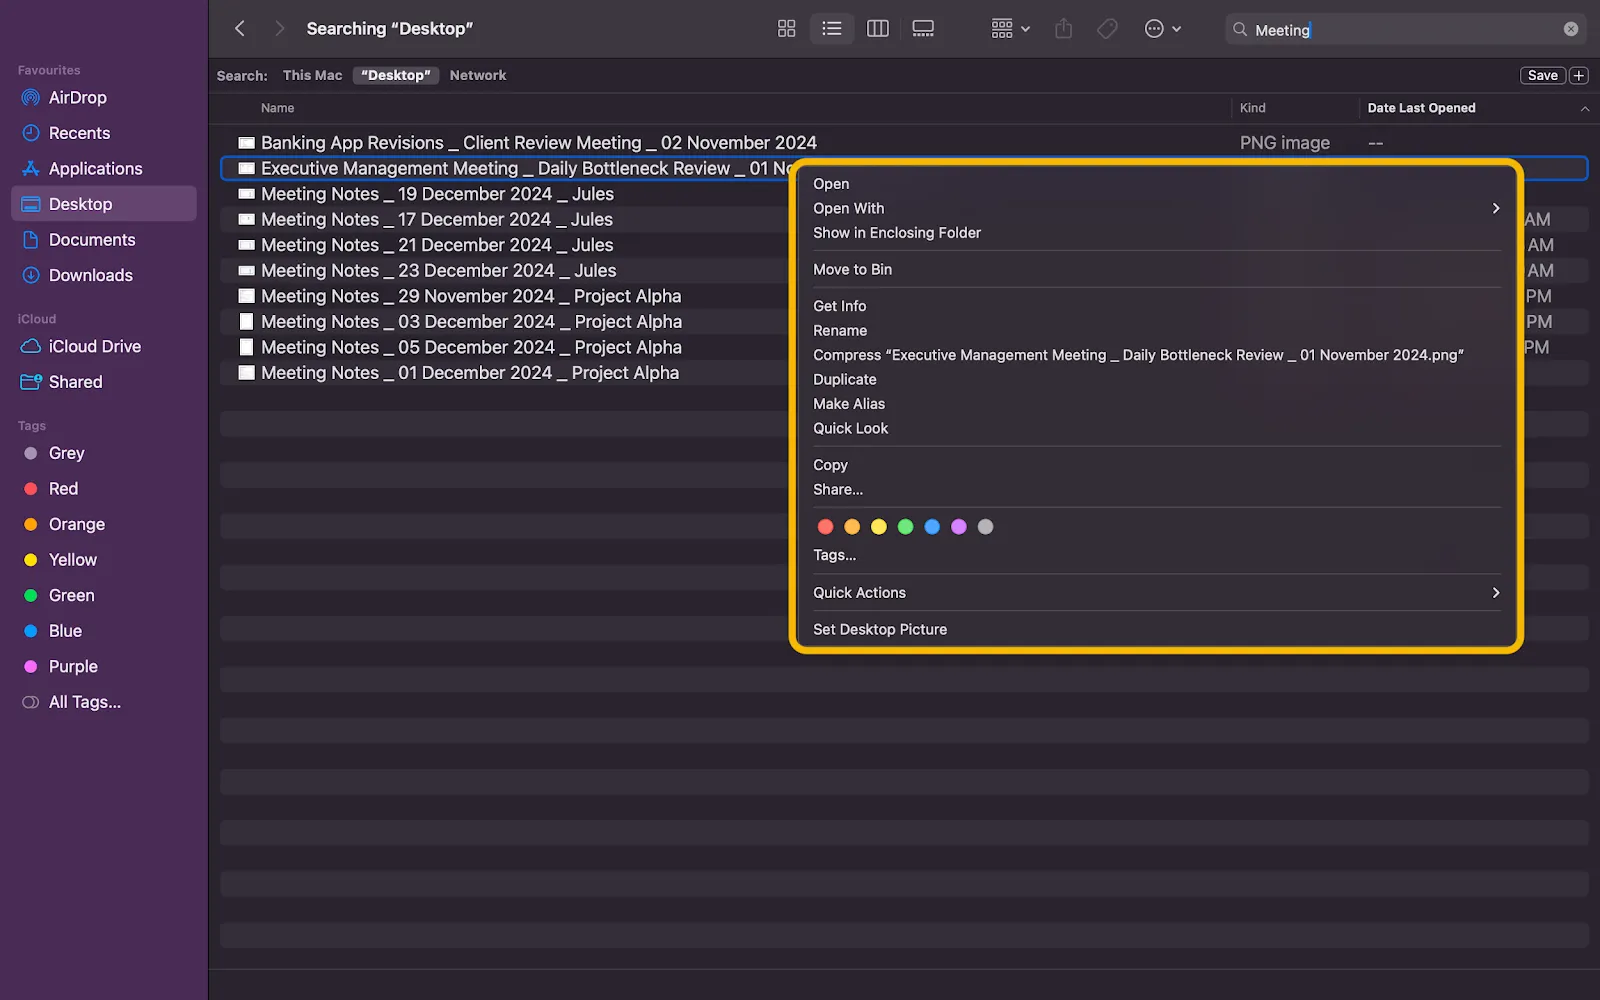The width and height of the screenshot is (1600, 1000).
Task: Switch to icon grid view
Action: (786, 29)
